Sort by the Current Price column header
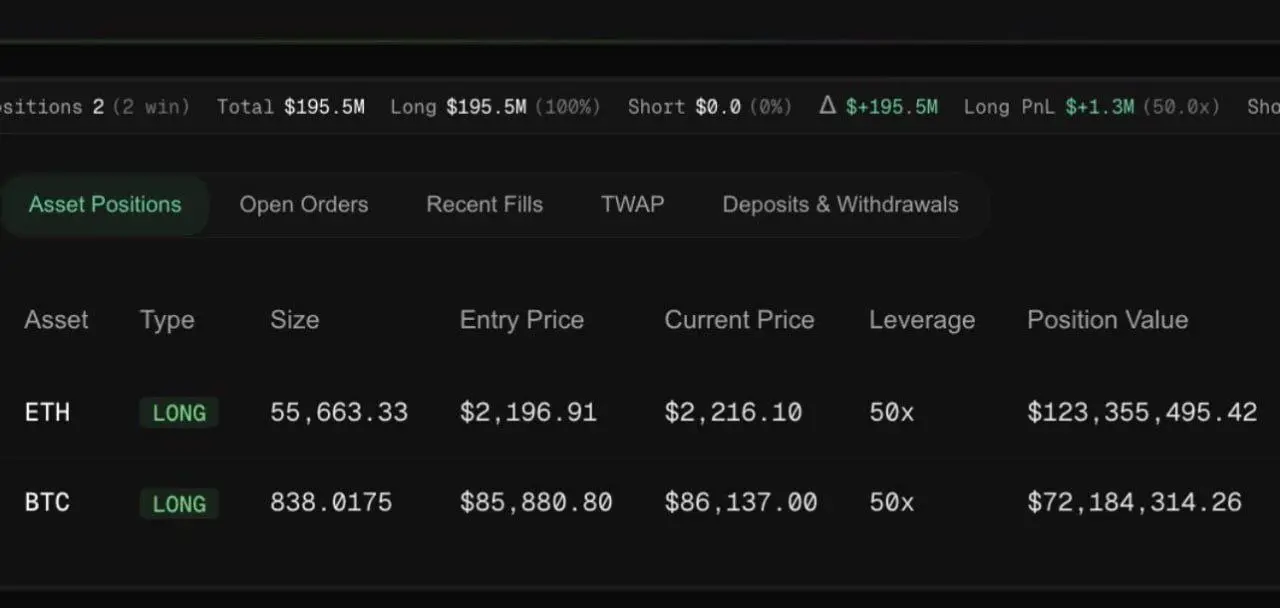 (x=740, y=320)
